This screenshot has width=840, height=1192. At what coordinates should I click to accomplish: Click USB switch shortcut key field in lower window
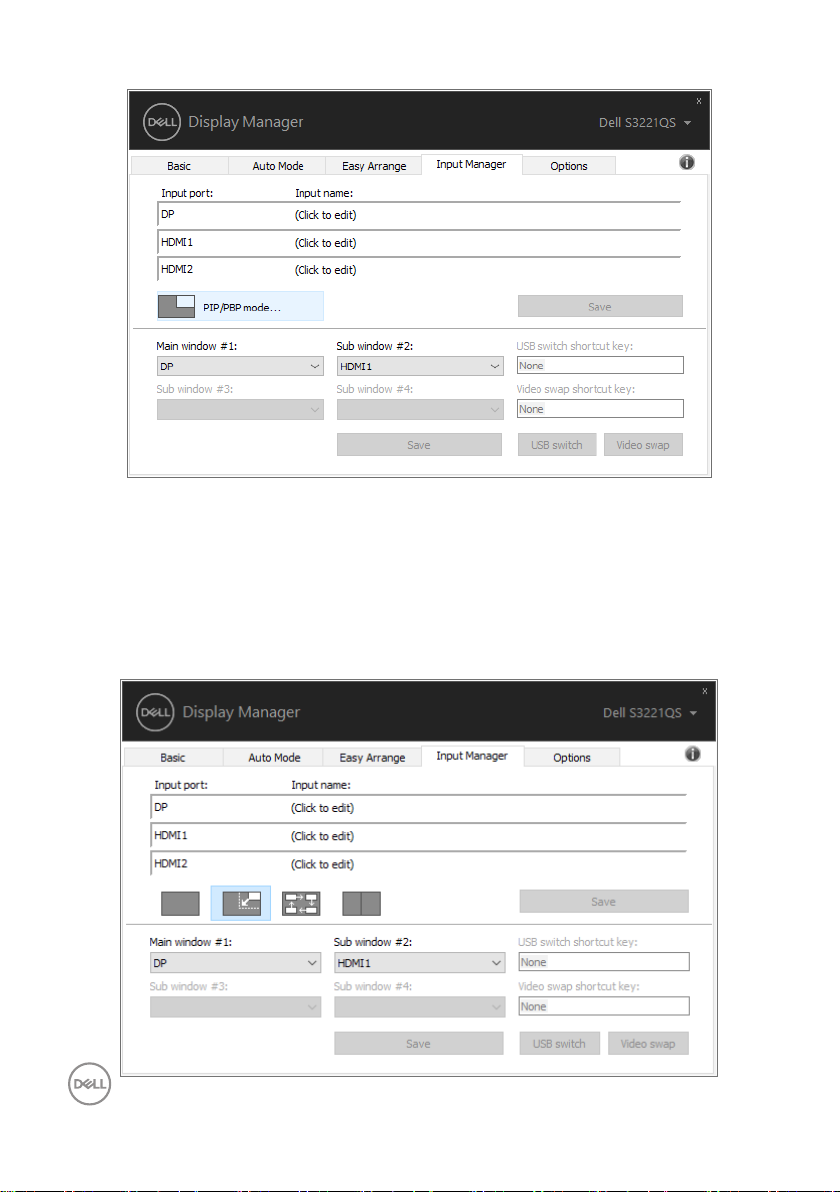point(604,962)
